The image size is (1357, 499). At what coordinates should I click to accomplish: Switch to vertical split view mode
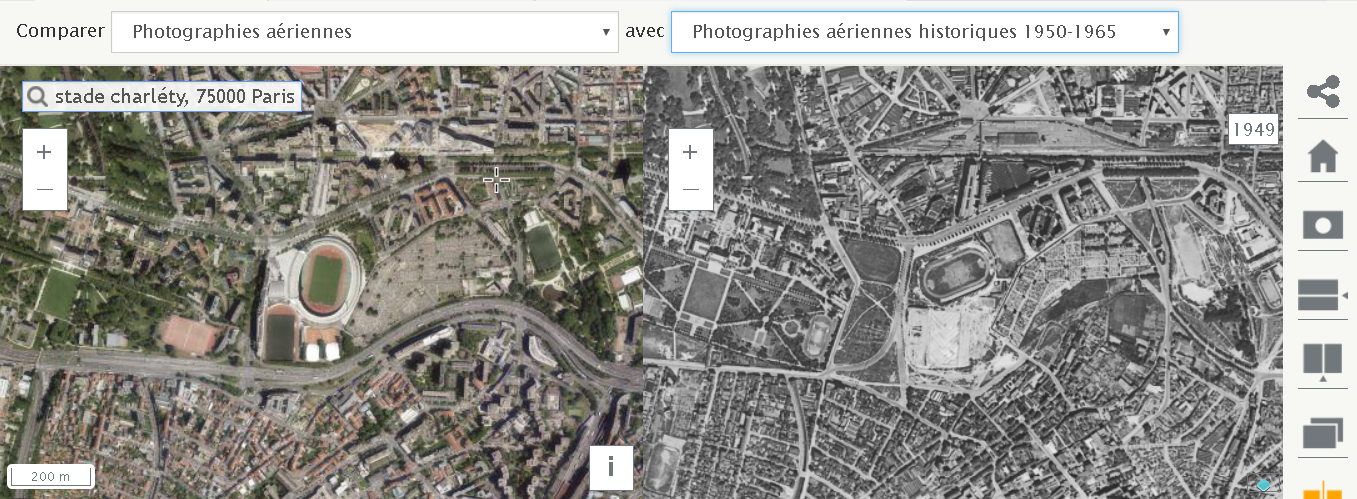pos(1323,361)
